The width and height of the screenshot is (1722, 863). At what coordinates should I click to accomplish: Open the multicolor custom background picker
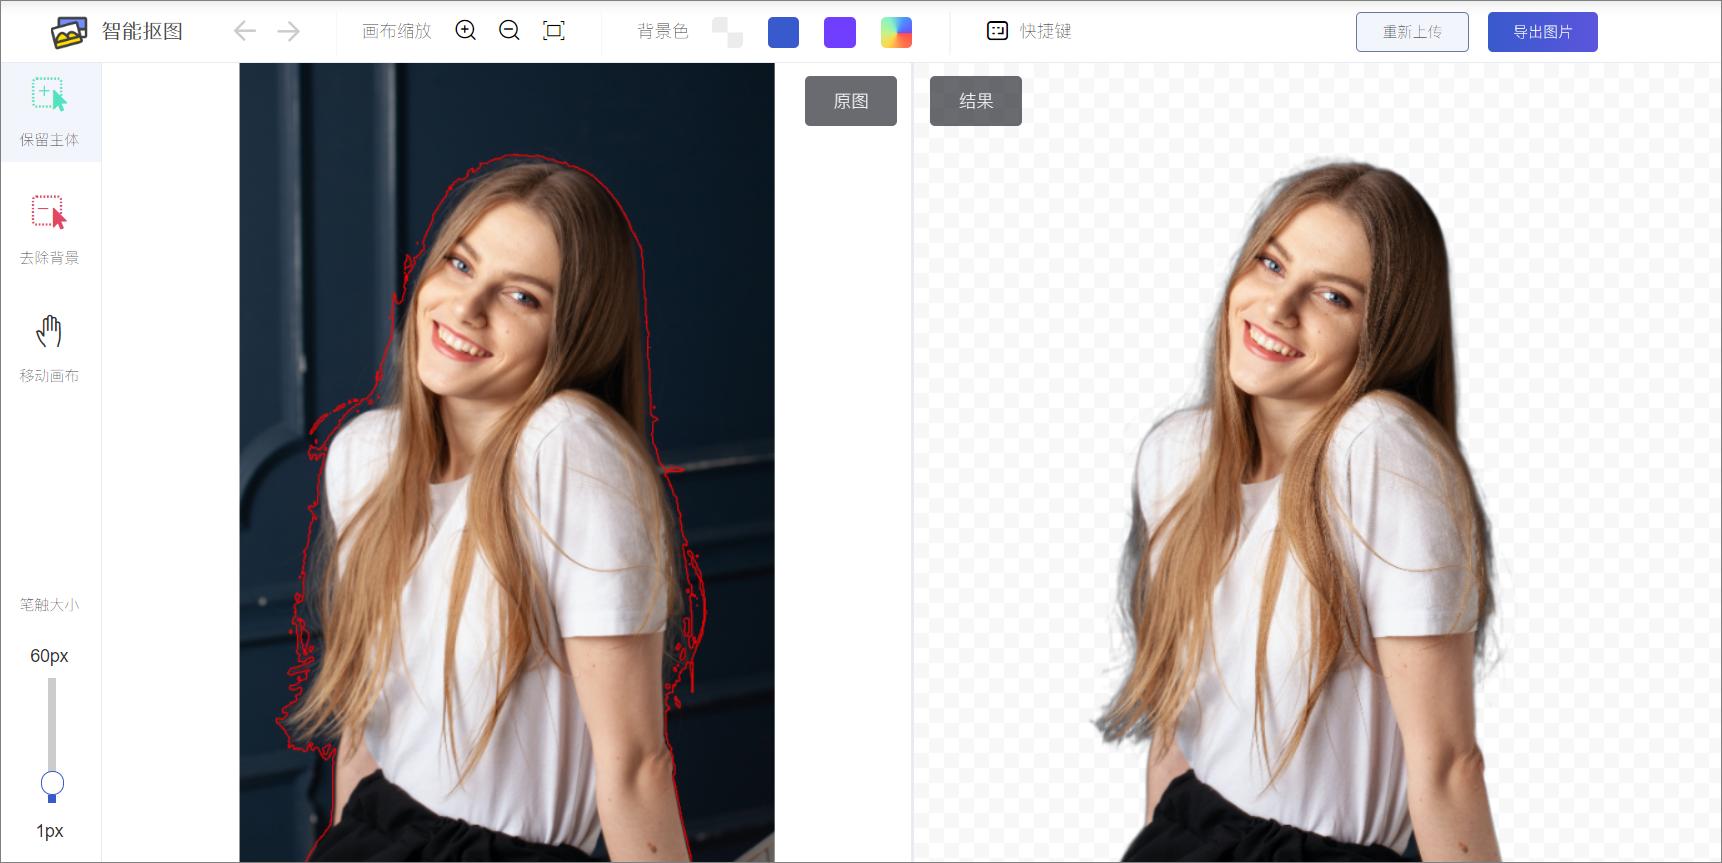(896, 32)
